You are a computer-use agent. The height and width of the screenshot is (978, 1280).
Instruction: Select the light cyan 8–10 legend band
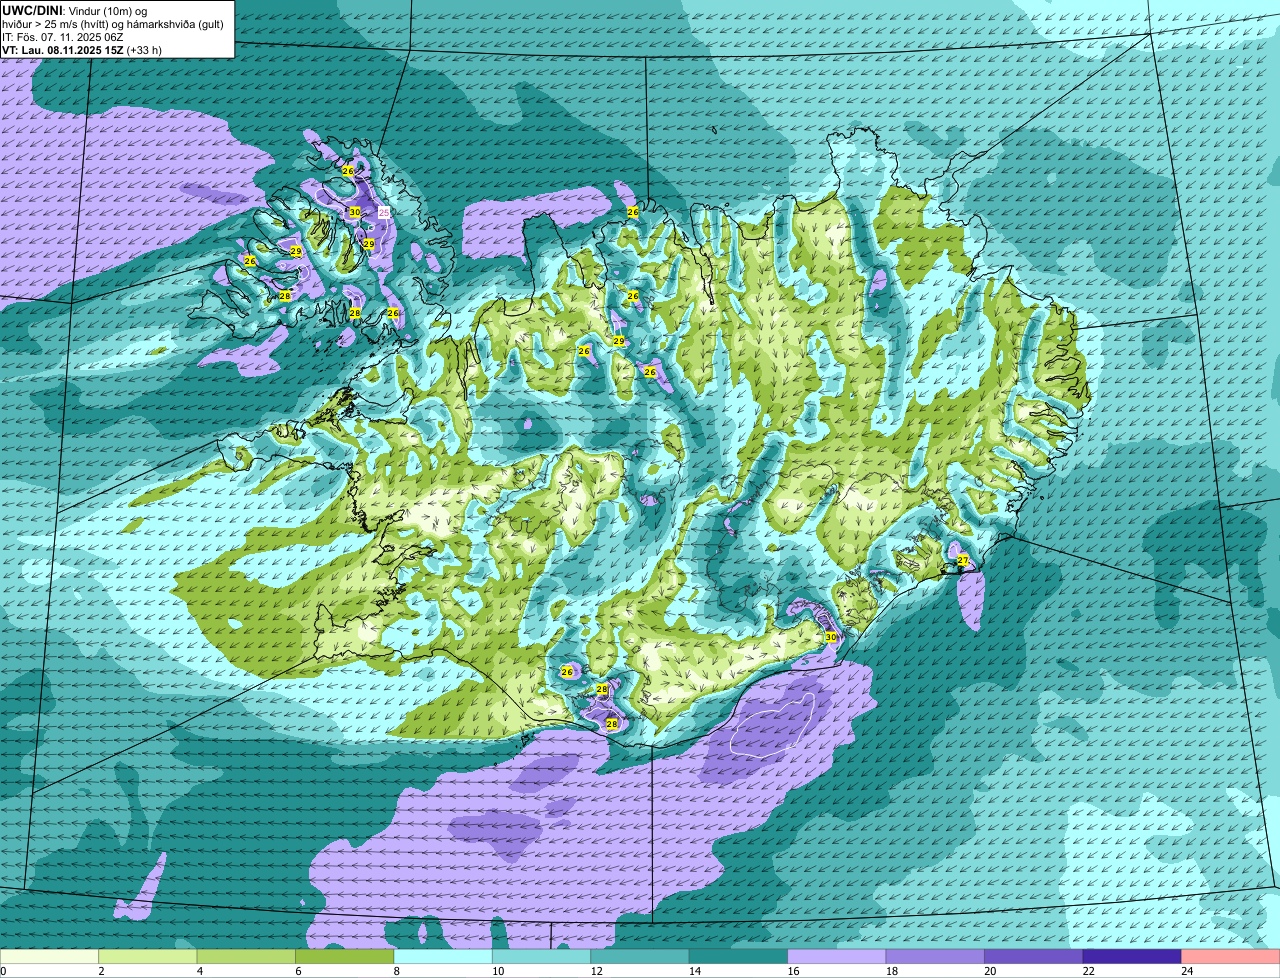443,957
